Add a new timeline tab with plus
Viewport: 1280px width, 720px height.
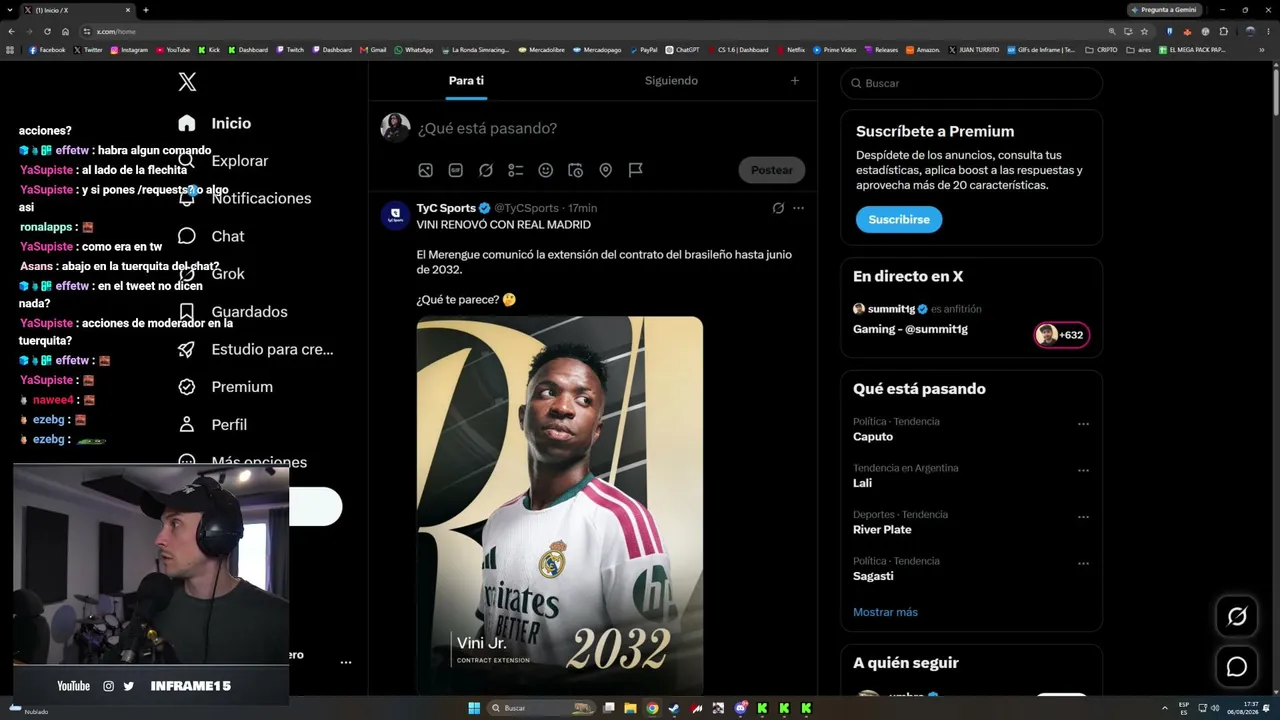tap(795, 81)
